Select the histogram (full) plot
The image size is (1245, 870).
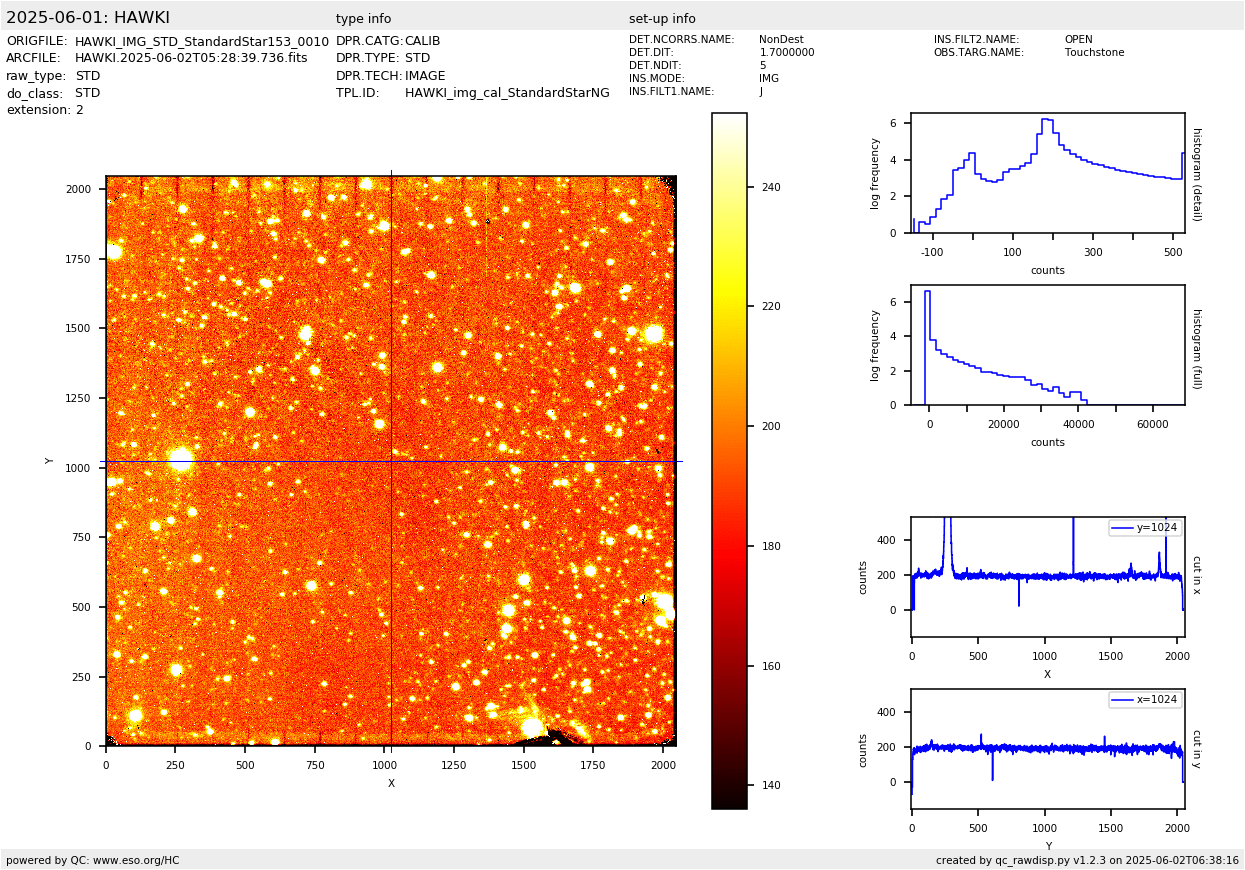pos(1047,345)
